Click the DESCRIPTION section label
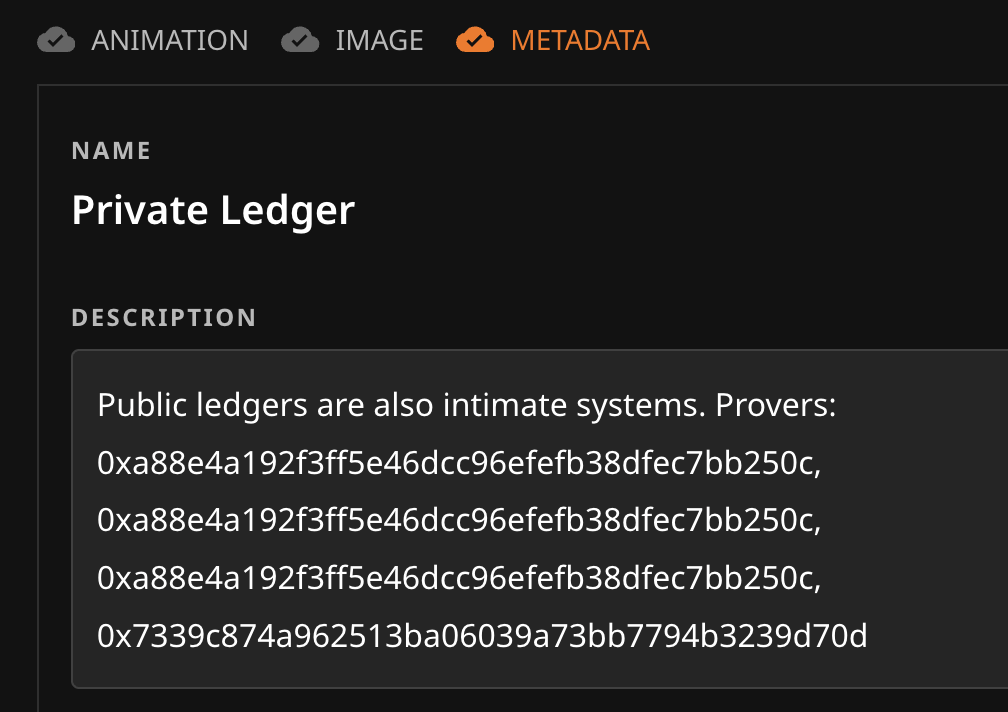The width and height of the screenshot is (1008, 712). click(x=163, y=317)
